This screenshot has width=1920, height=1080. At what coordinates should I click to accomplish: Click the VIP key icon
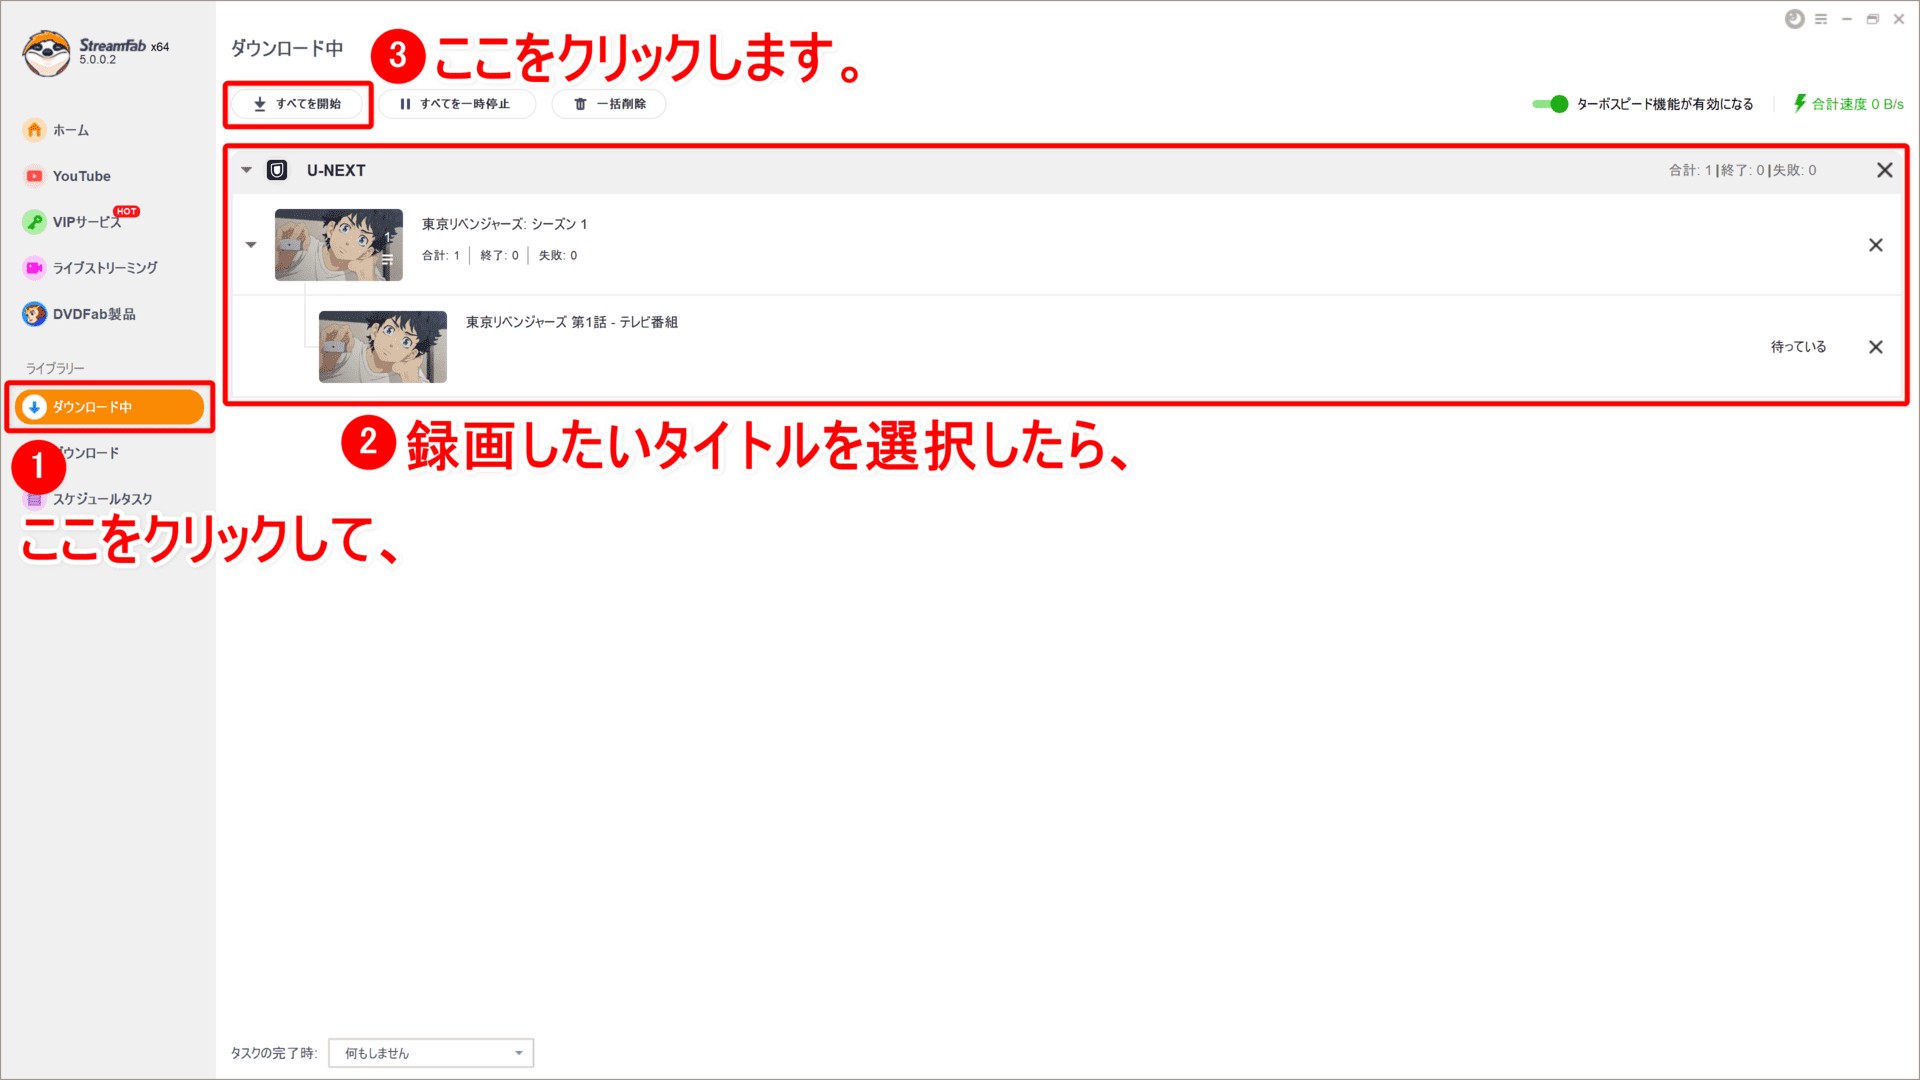(35, 222)
